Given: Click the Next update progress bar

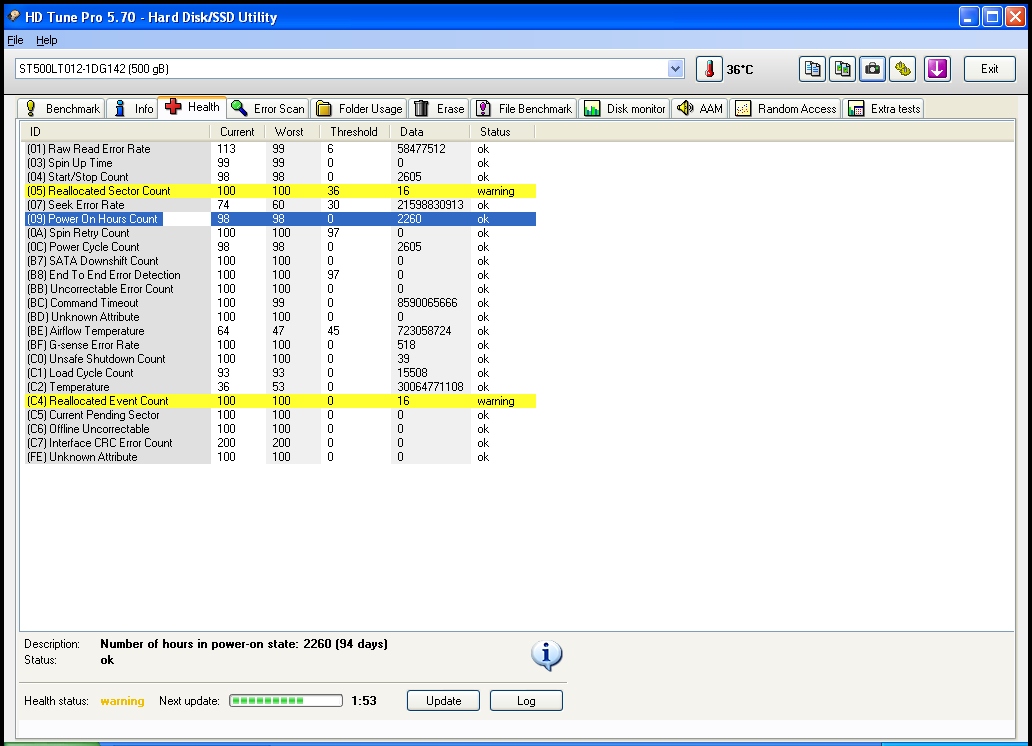Looking at the screenshot, I should click(286, 701).
